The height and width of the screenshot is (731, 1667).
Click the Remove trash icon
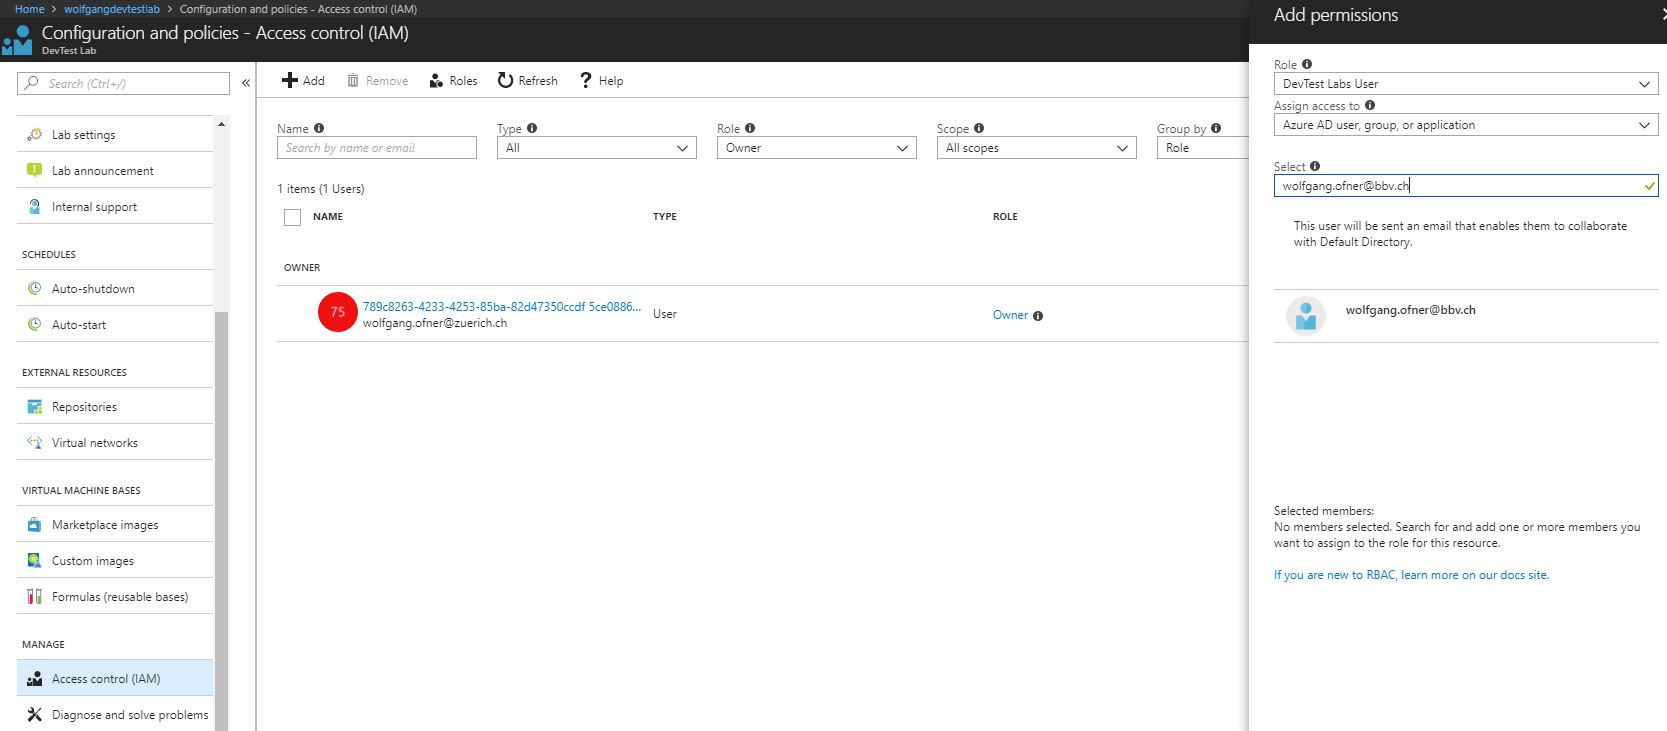pos(353,80)
